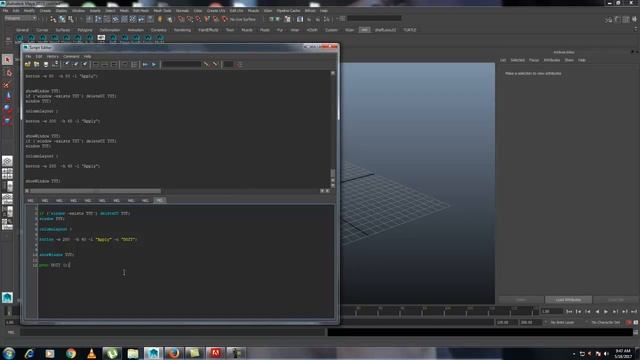
Task: Show Attribute Editor icon at top right
Action: pyautogui.click(x=617, y=19)
